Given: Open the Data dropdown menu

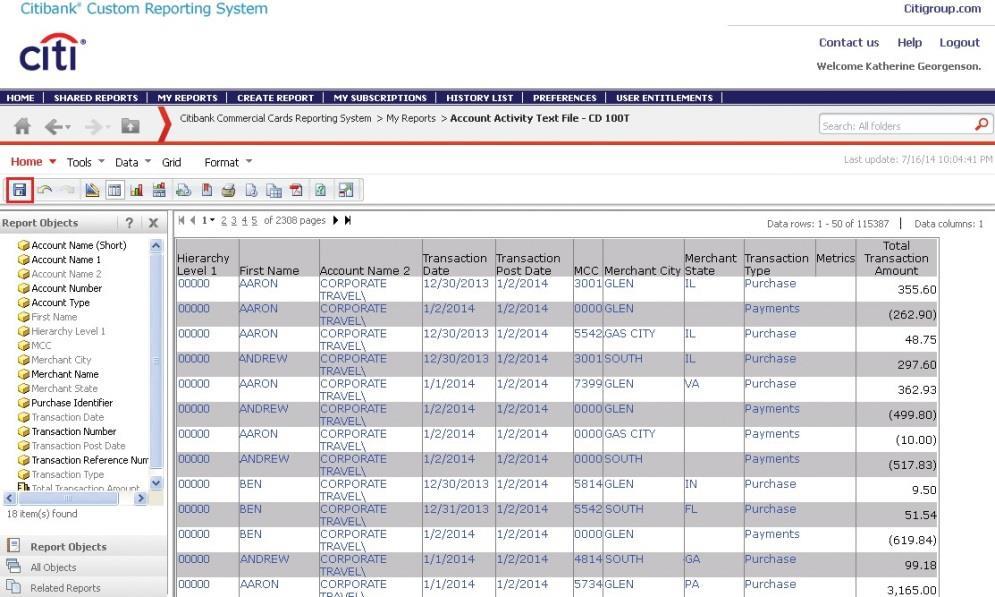Looking at the screenshot, I should (x=133, y=162).
